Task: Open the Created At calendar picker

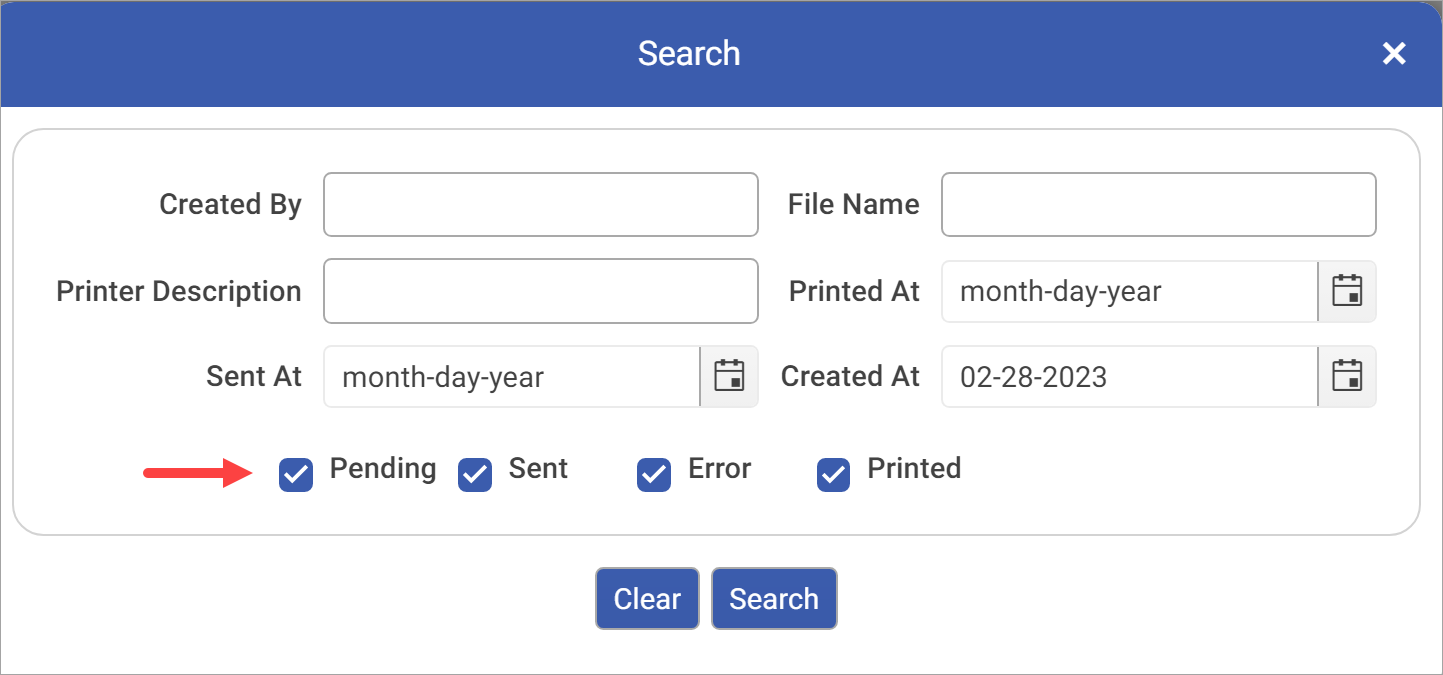Action: pyautogui.click(x=1347, y=376)
